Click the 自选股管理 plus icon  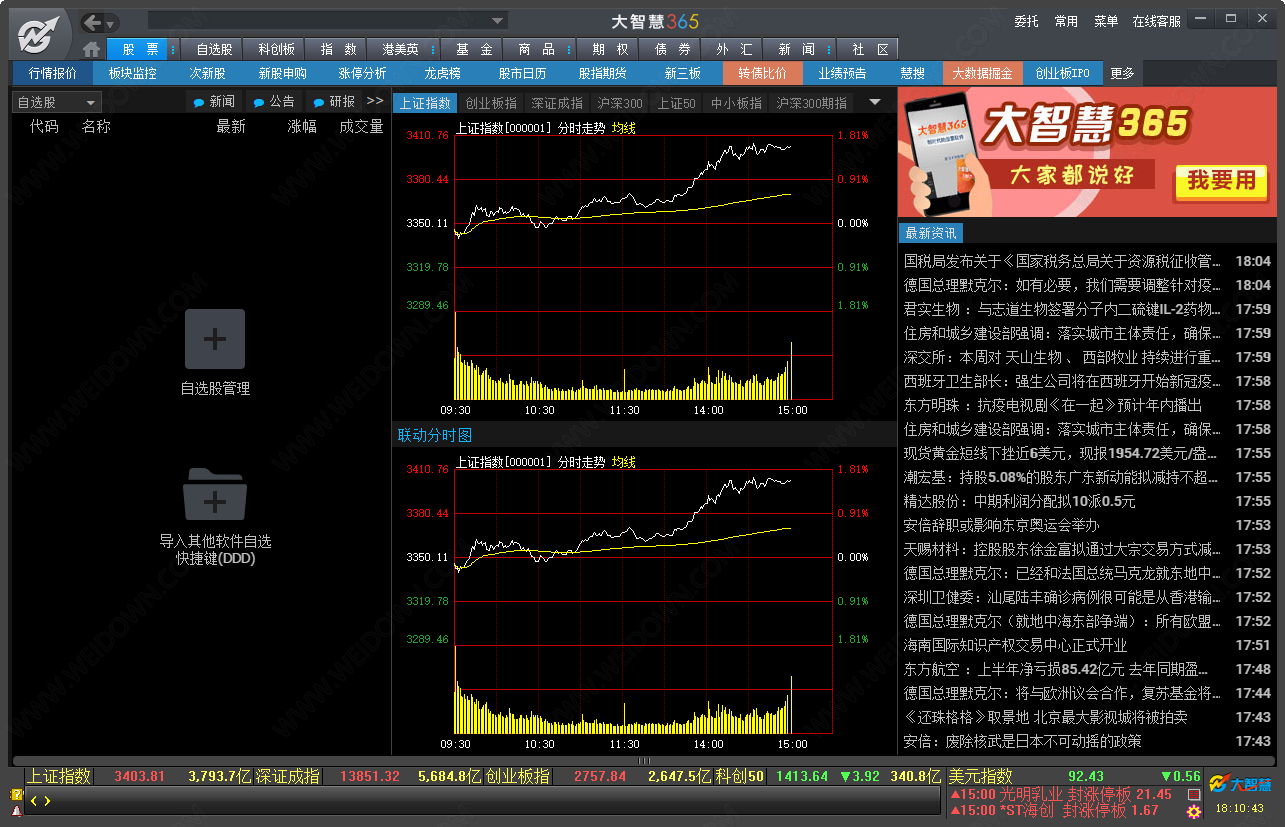pos(215,339)
